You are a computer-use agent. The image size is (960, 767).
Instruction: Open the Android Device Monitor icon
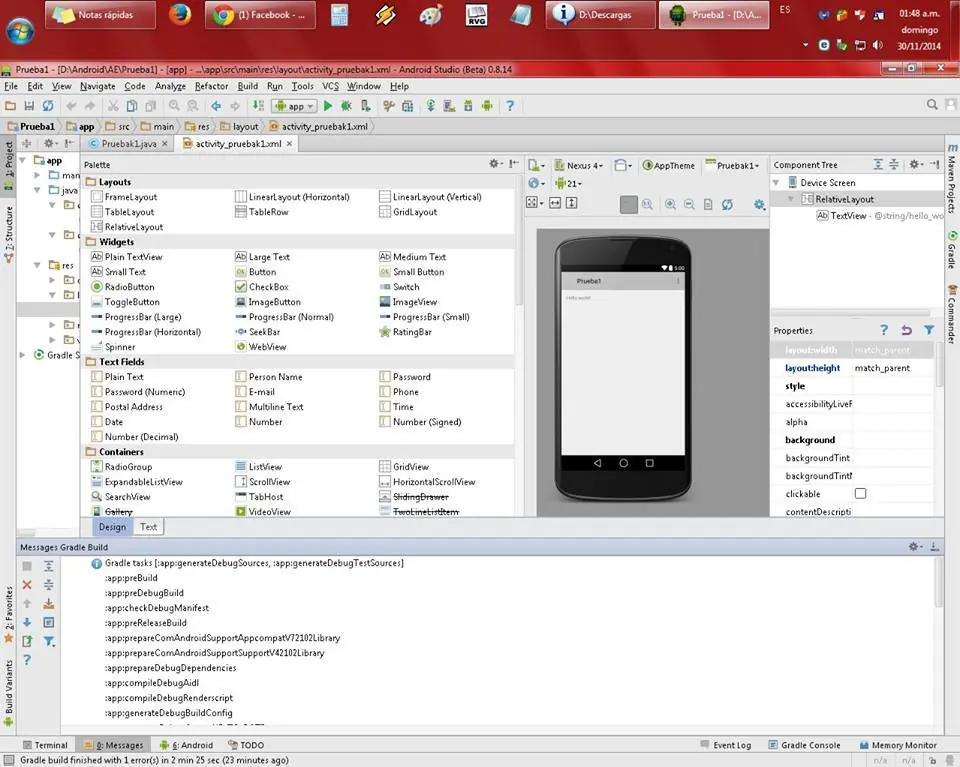point(487,106)
